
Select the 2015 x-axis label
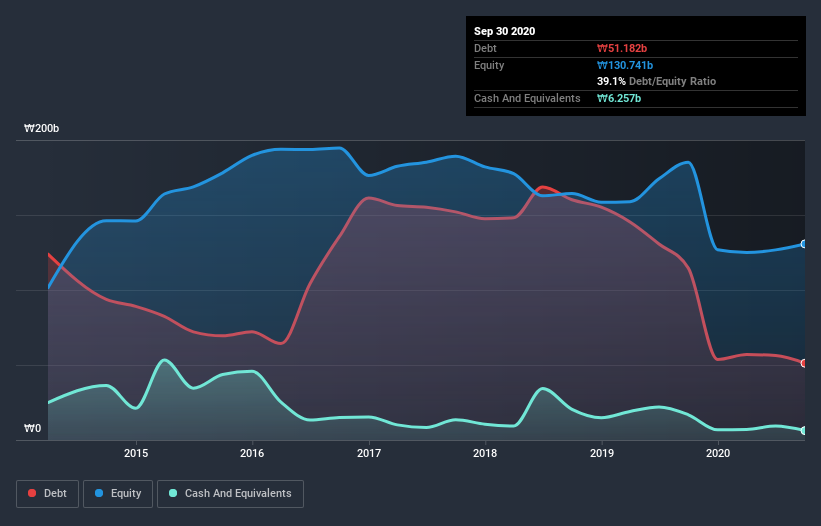point(136,453)
